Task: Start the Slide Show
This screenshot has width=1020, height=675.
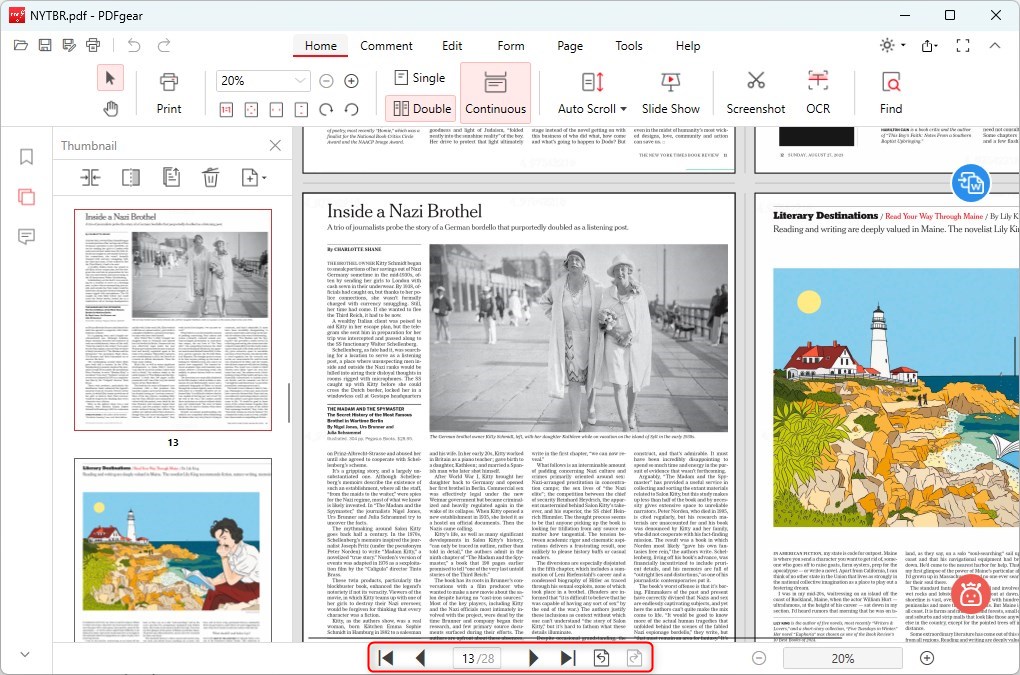Action: (671, 93)
